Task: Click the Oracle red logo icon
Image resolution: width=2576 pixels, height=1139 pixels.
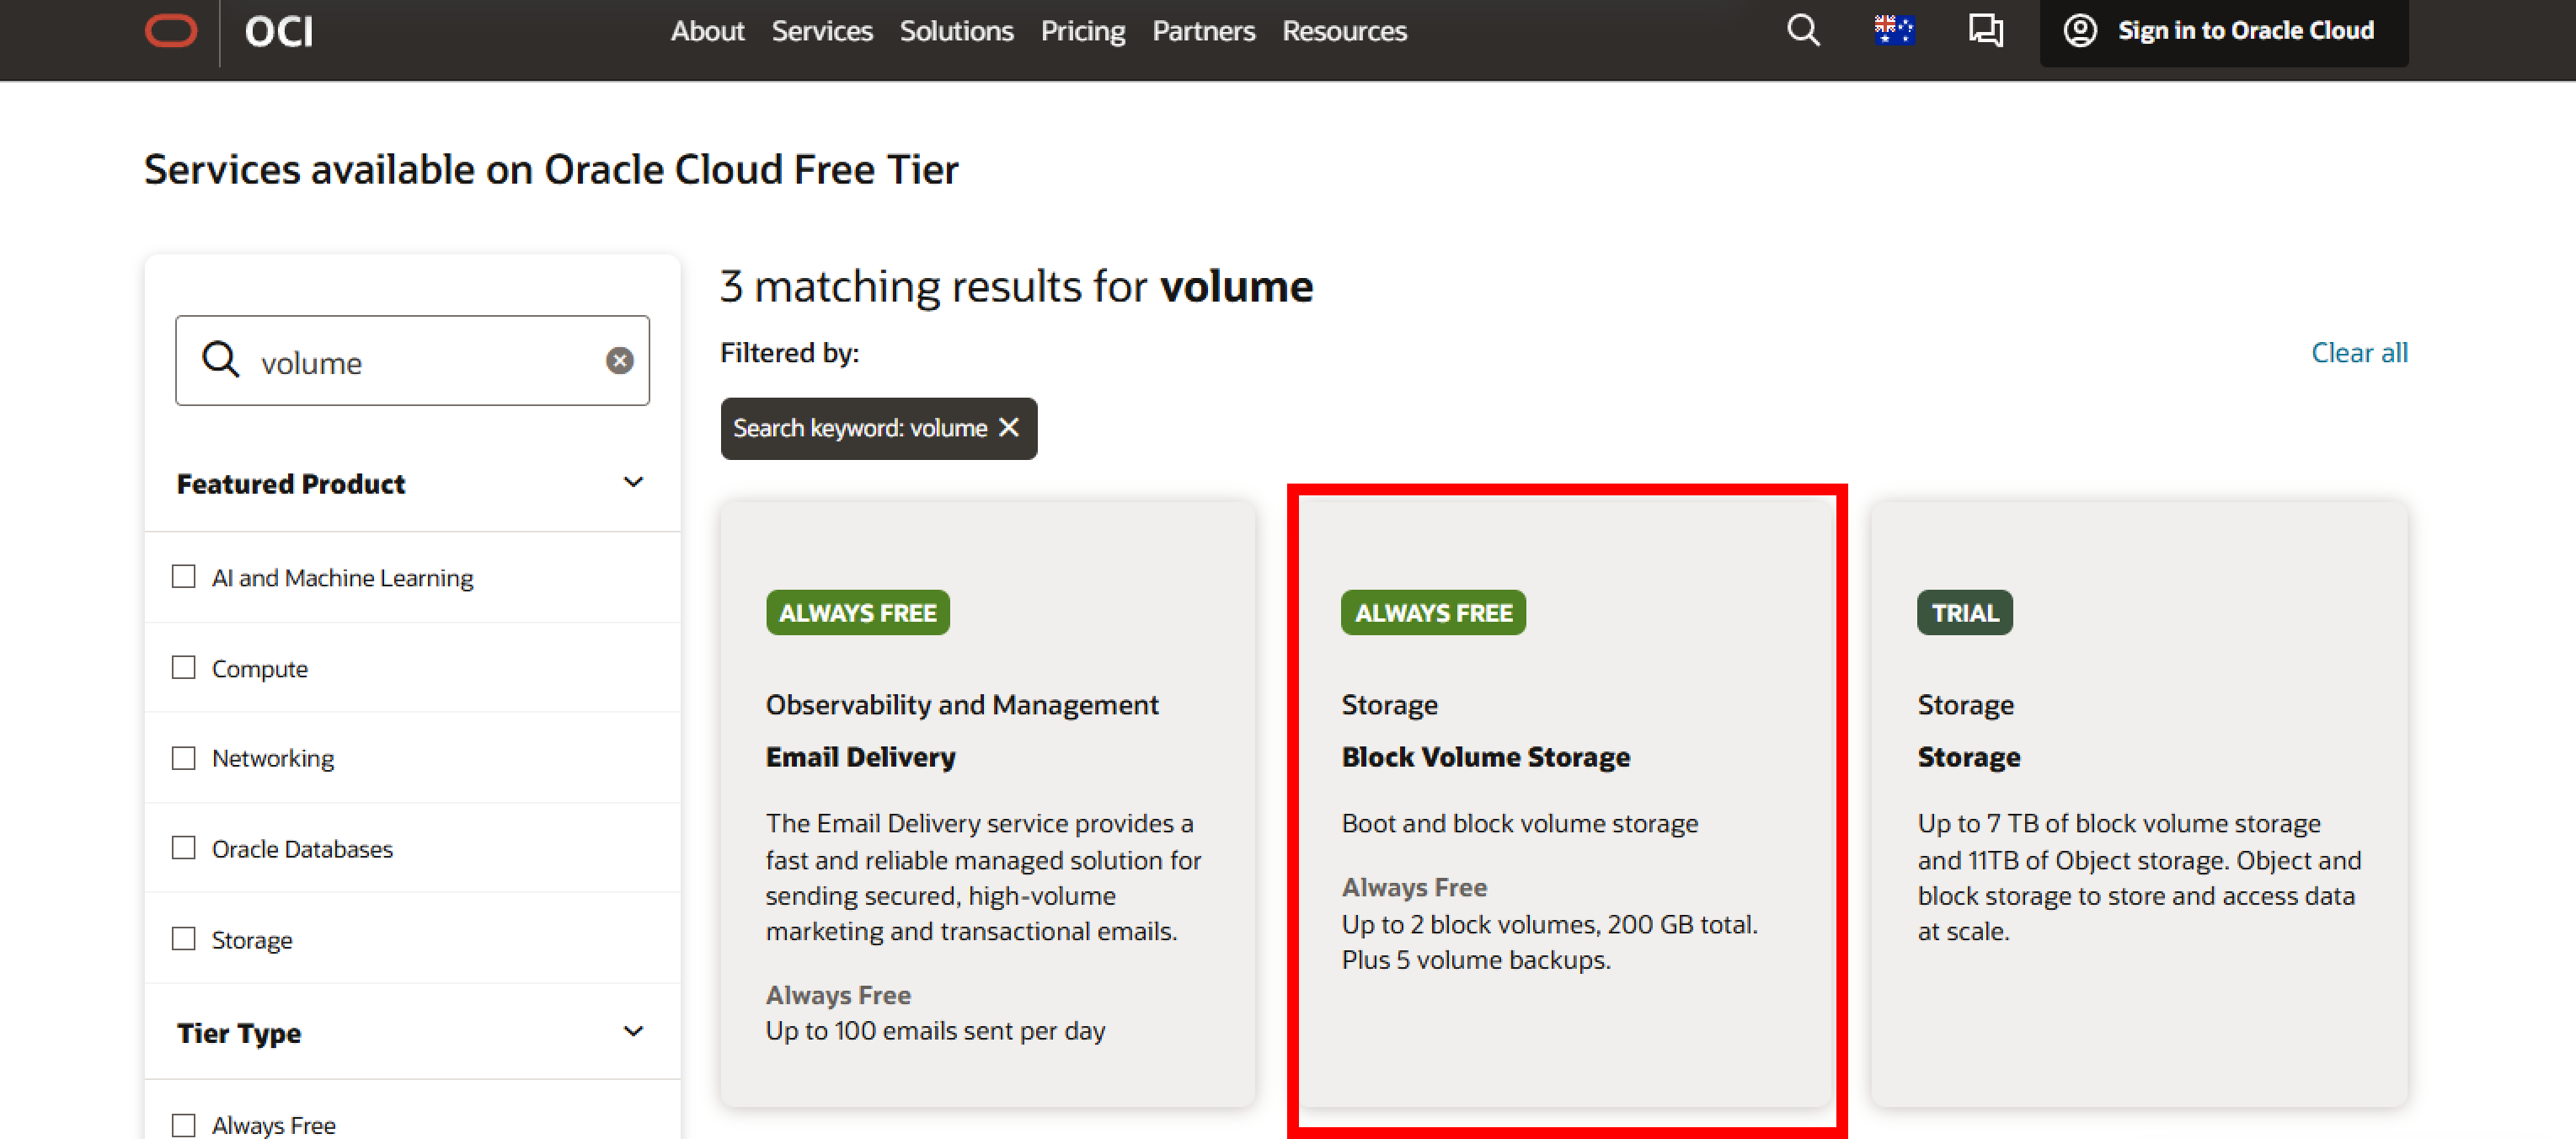Action: click(x=171, y=31)
